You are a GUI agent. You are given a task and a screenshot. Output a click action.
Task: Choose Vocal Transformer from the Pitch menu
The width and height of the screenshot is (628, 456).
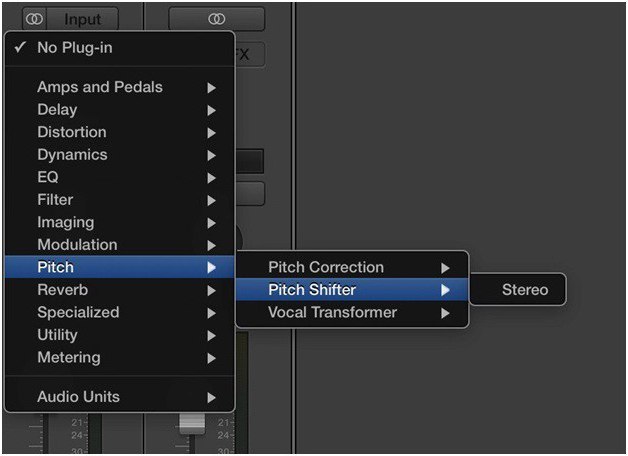click(352, 312)
